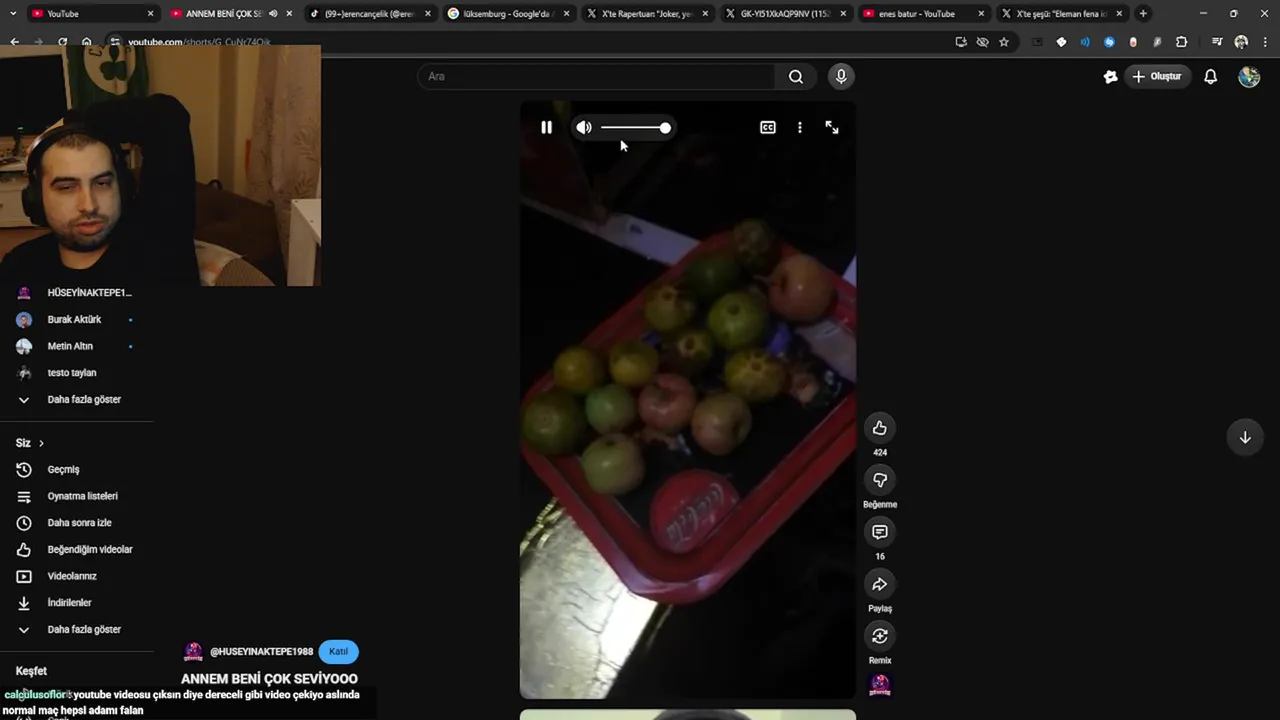Open the Oluştur create button
Image resolution: width=1280 pixels, height=720 pixels.
pos(1156,76)
